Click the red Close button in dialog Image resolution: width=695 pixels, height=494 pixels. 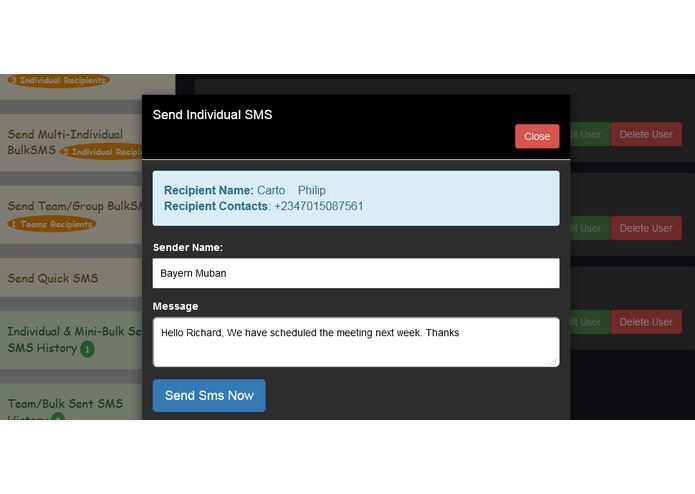coord(537,136)
